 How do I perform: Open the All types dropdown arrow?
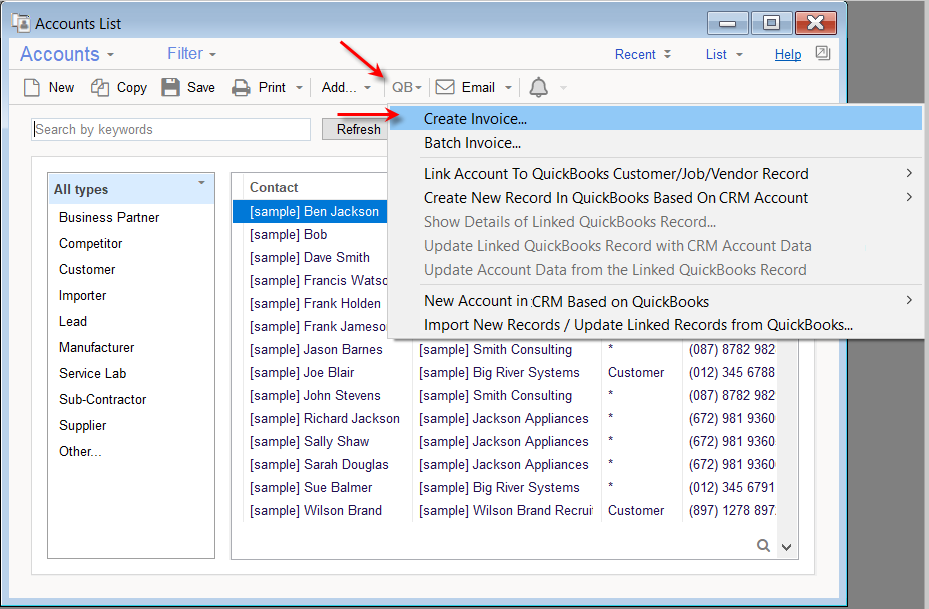click(x=201, y=184)
